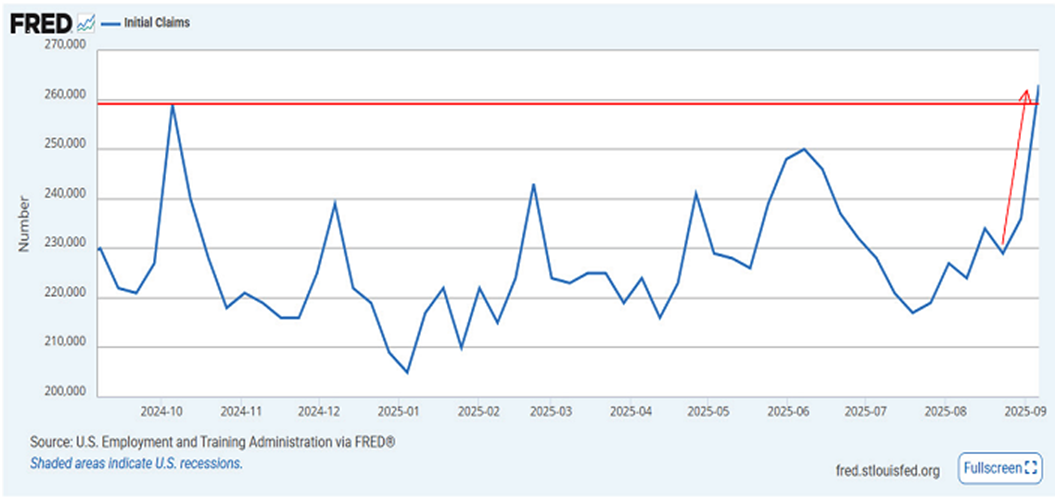Click the 2025-08 x-axis label
This screenshot has height=500, width=1057.
(945, 410)
